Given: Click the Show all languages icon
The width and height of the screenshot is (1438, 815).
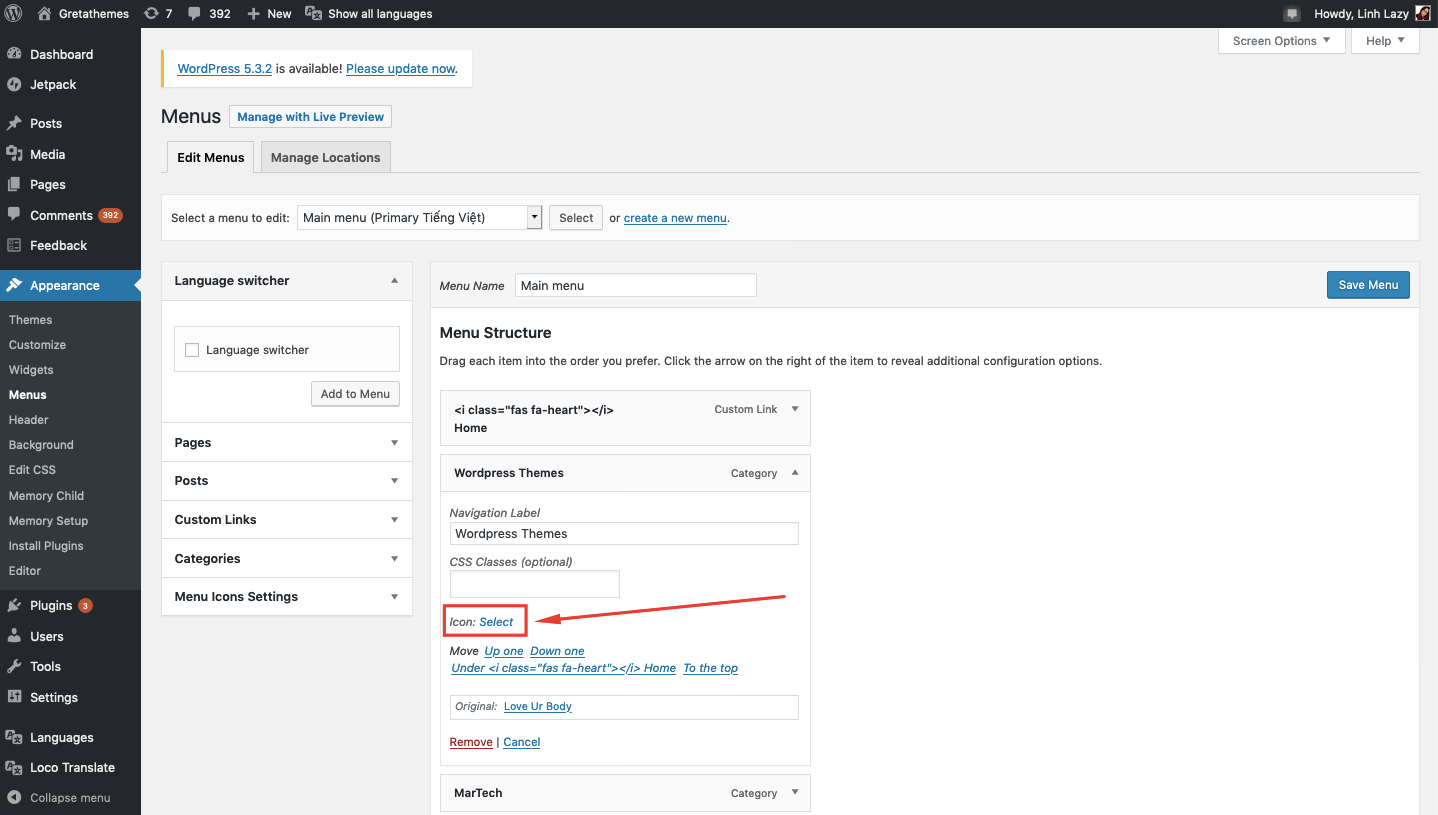Looking at the screenshot, I should click(313, 14).
